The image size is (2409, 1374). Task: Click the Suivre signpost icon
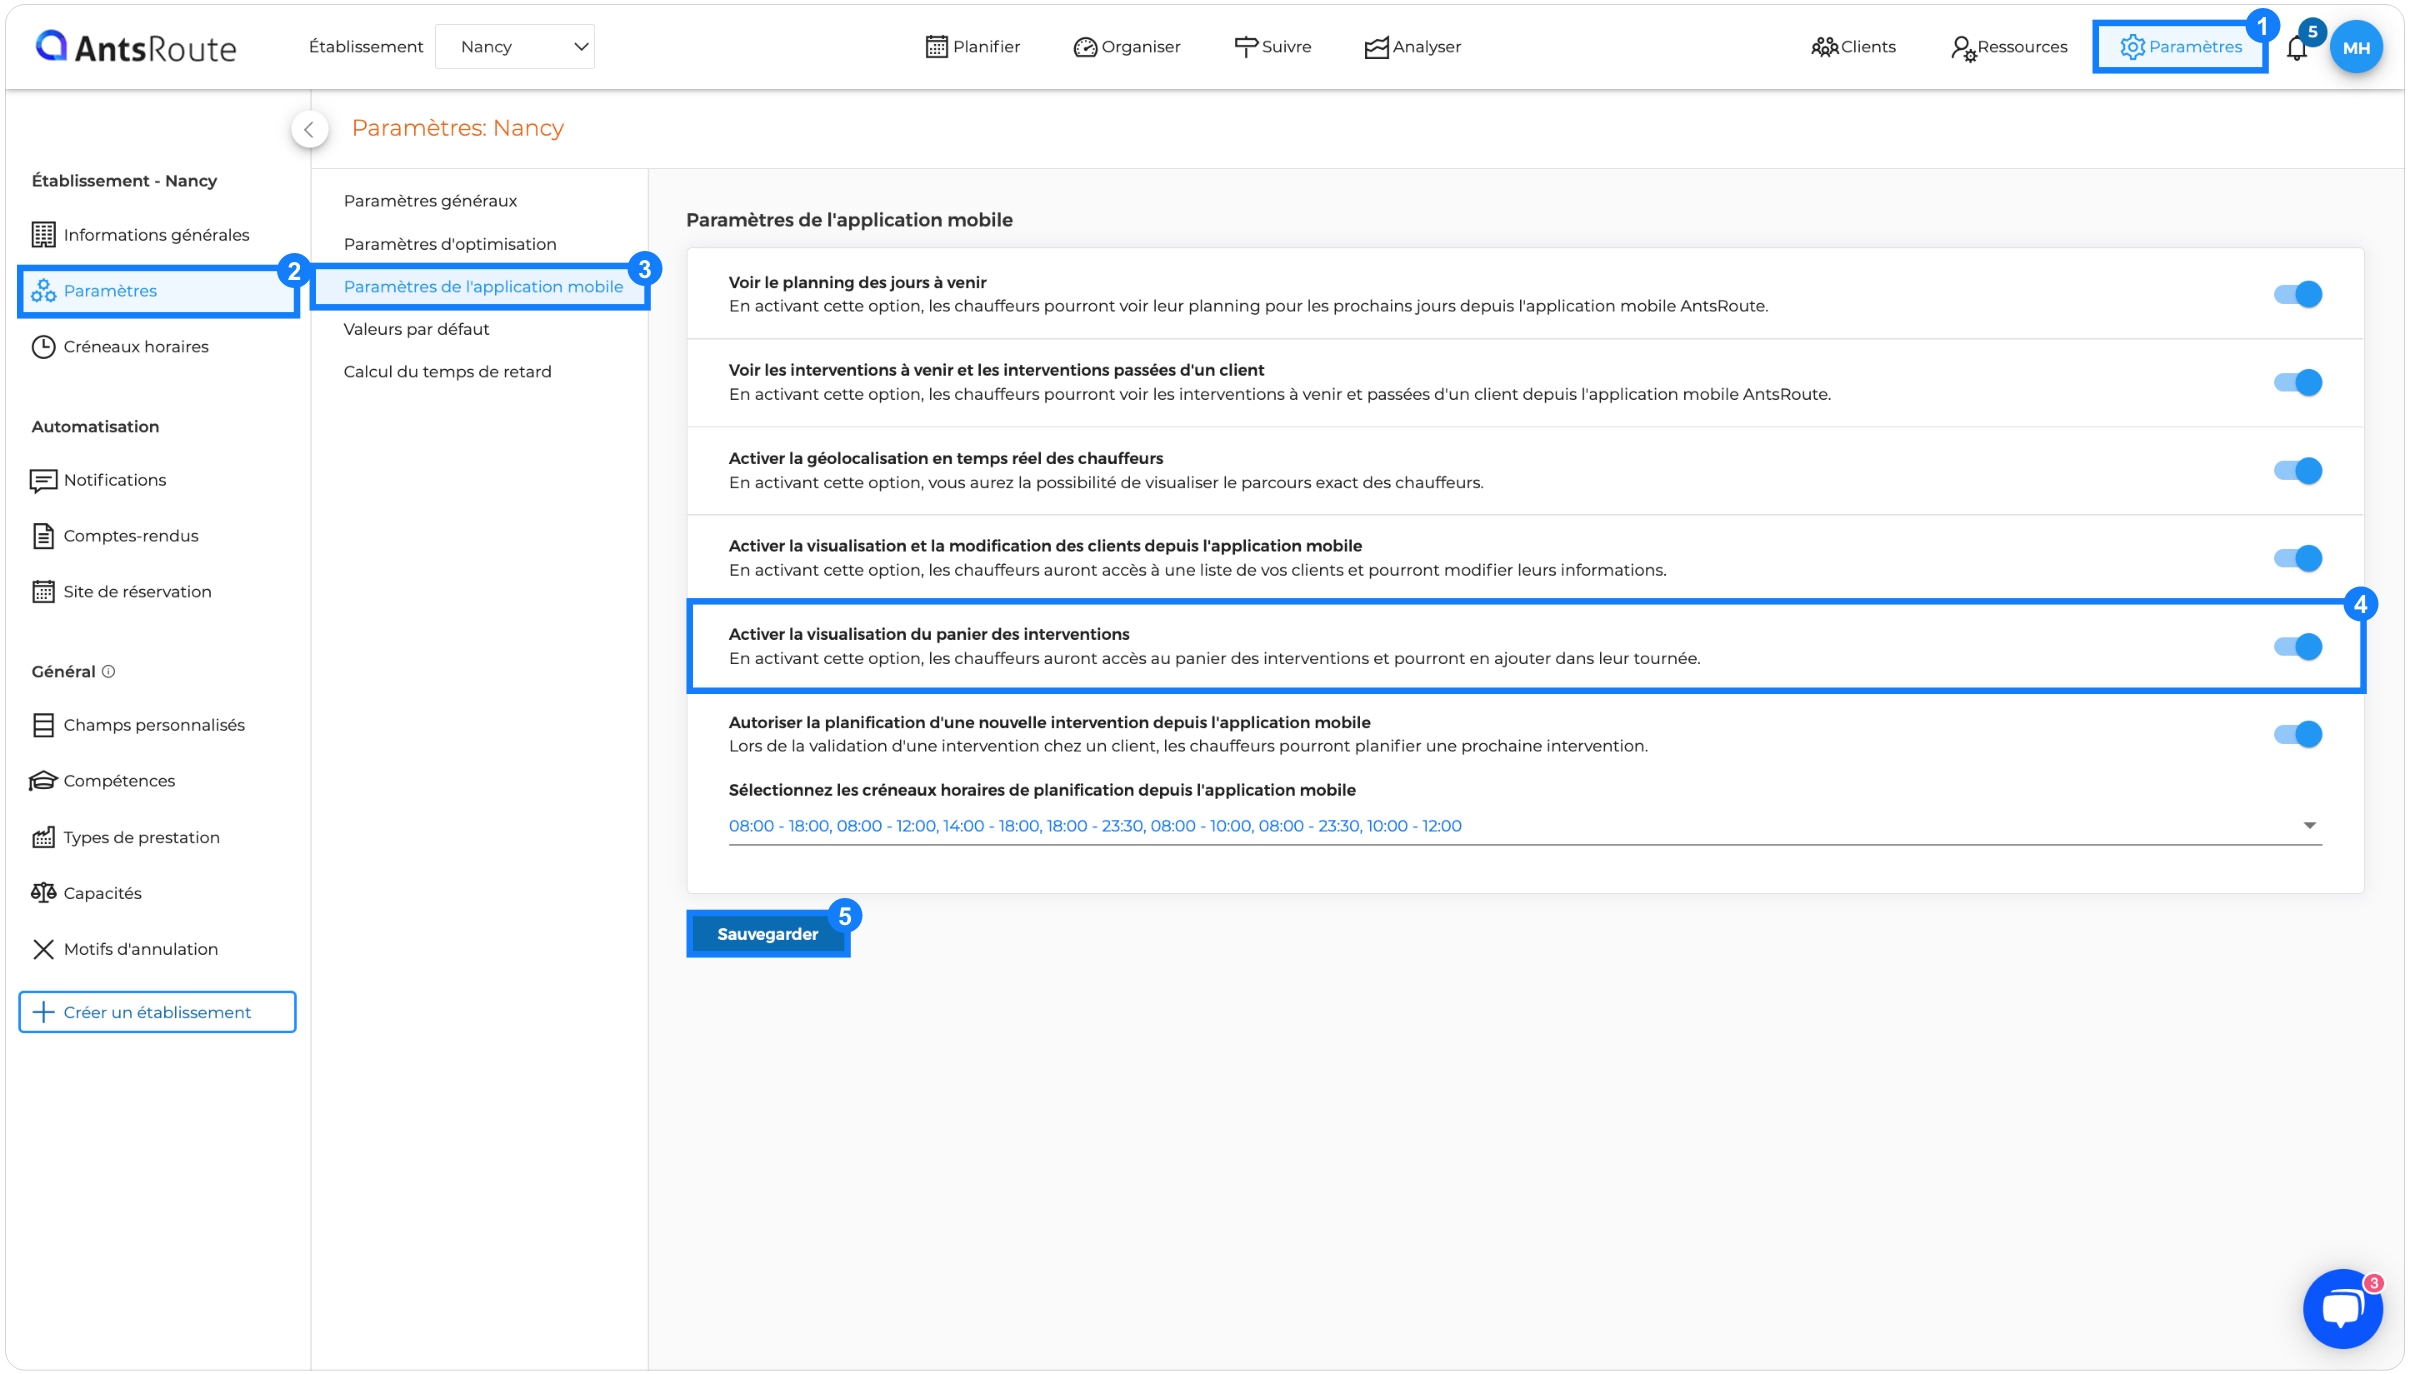[1246, 47]
